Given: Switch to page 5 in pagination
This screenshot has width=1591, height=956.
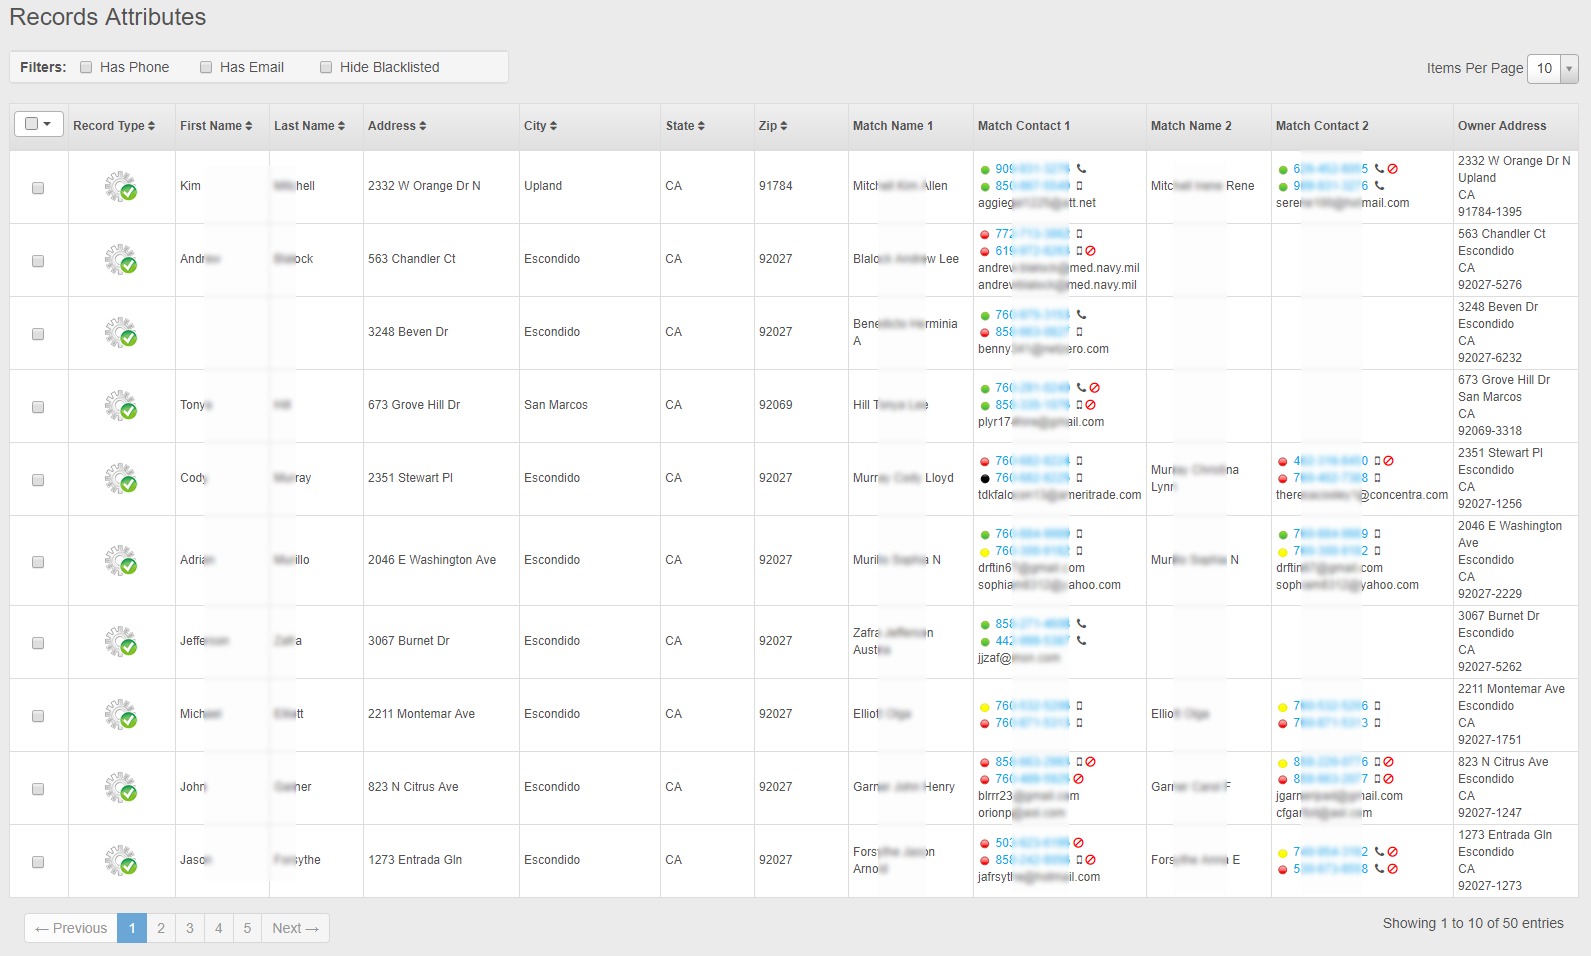Looking at the screenshot, I should 247,928.
